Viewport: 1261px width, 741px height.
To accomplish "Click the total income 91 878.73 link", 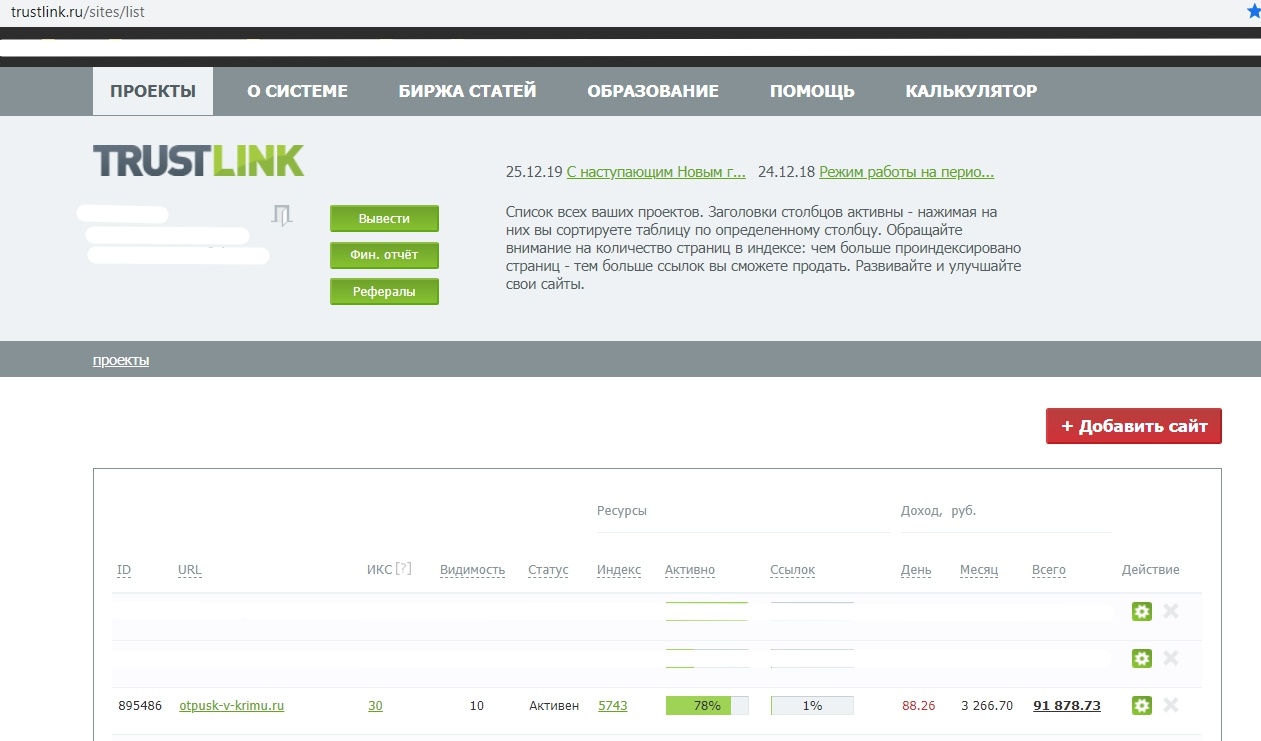I will coord(1067,706).
